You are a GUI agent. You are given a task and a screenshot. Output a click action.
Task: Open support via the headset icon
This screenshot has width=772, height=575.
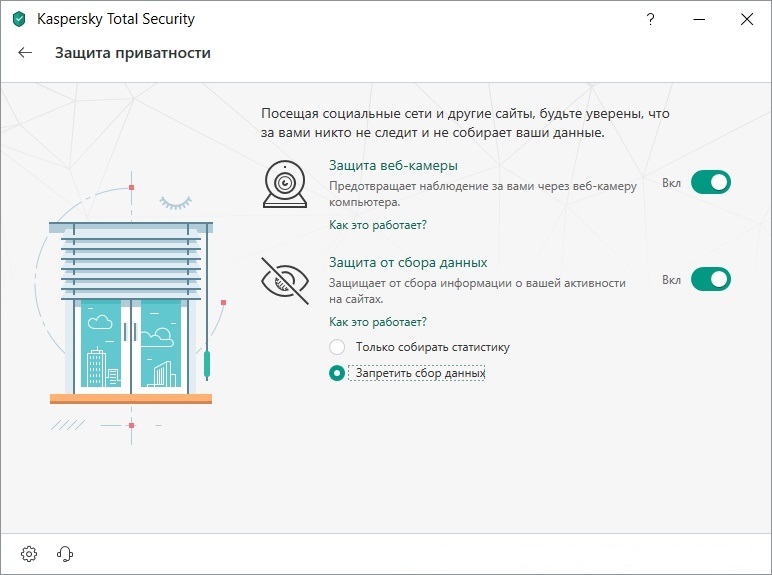pyautogui.click(x=65, y=553)
